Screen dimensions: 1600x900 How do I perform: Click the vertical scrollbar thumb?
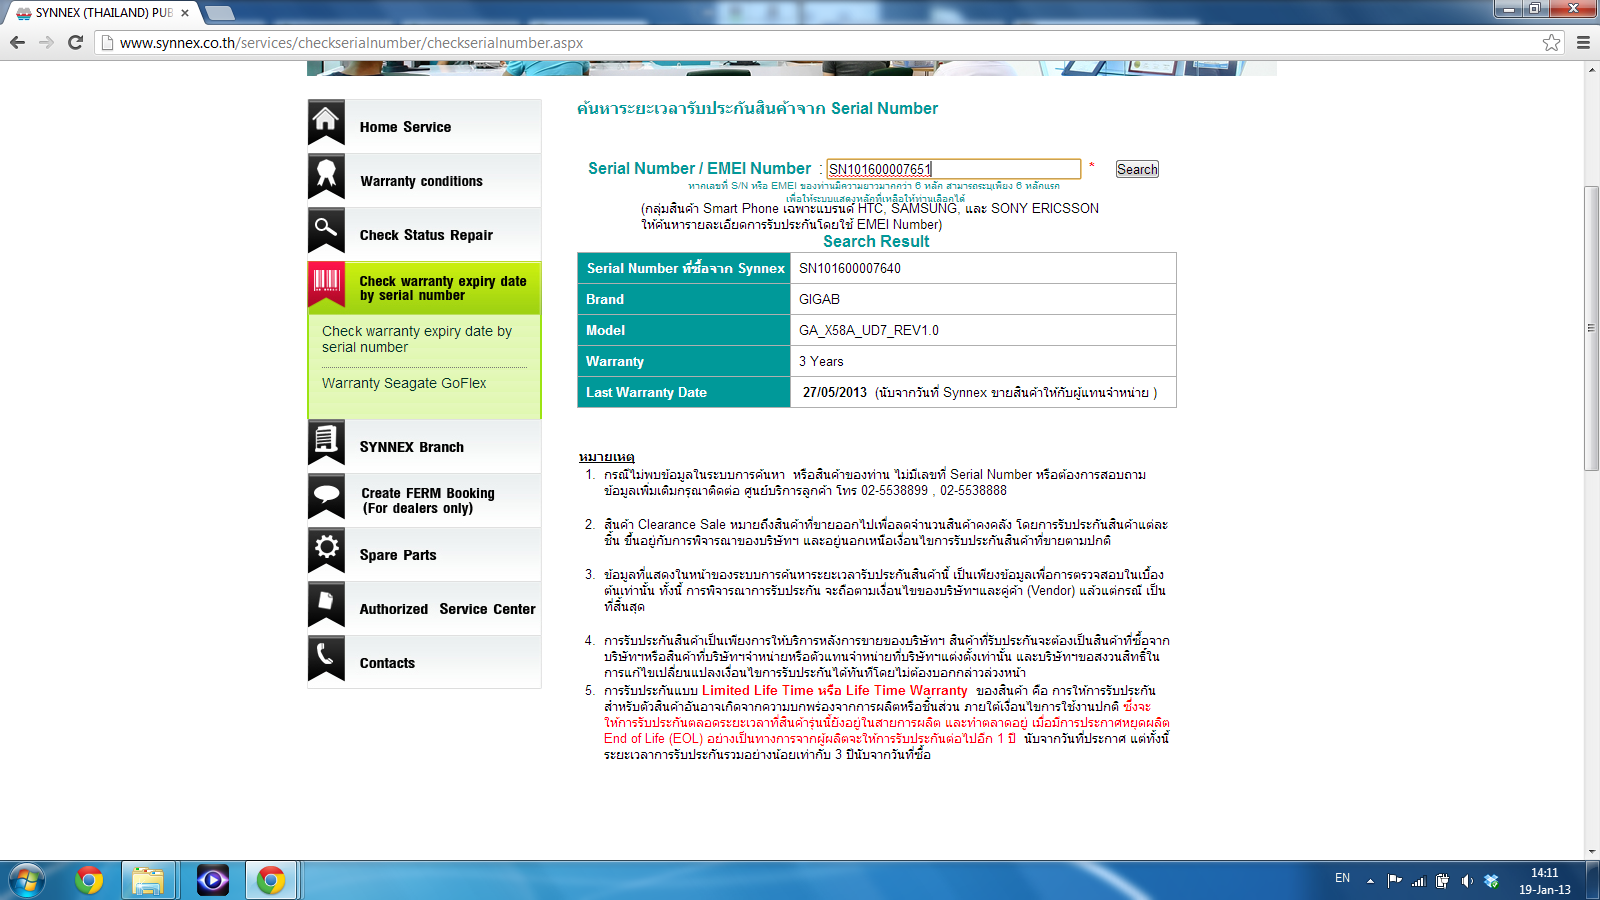coord(1592,327)
